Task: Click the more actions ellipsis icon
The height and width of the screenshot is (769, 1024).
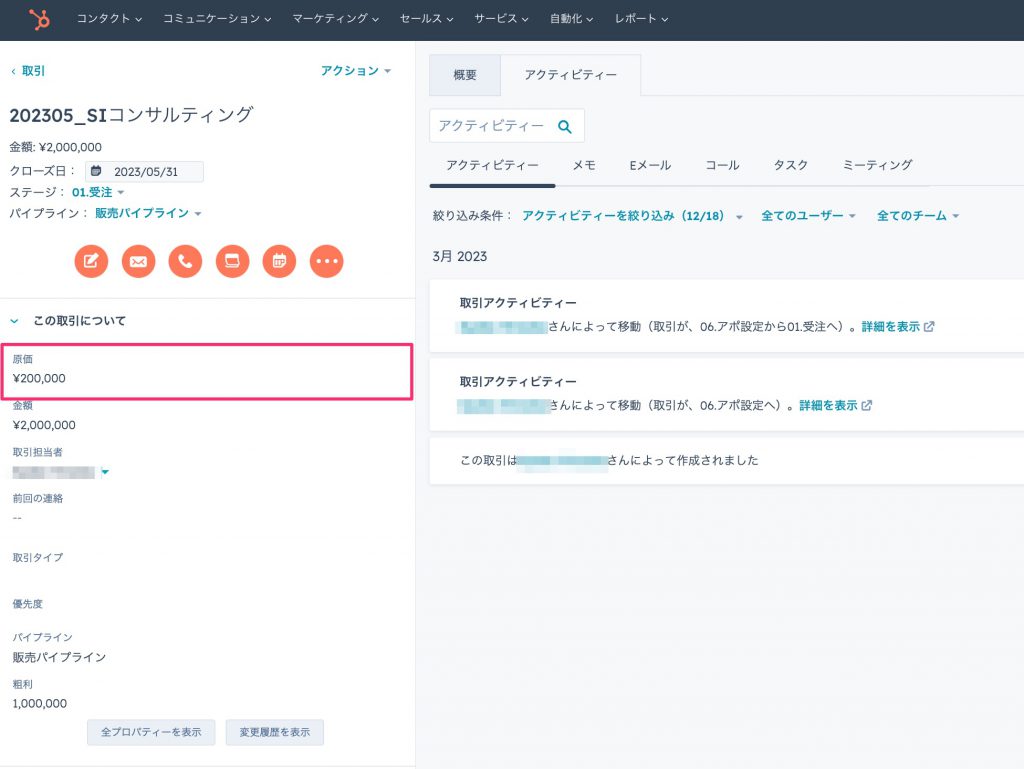Action: [326, 261]
